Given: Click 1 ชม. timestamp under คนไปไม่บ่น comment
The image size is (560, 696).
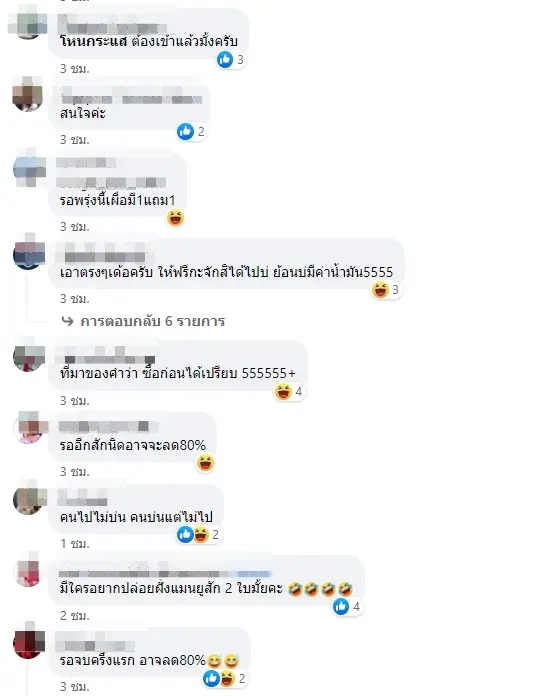Looking at the screenshot, I should click(x=75, y=543).
